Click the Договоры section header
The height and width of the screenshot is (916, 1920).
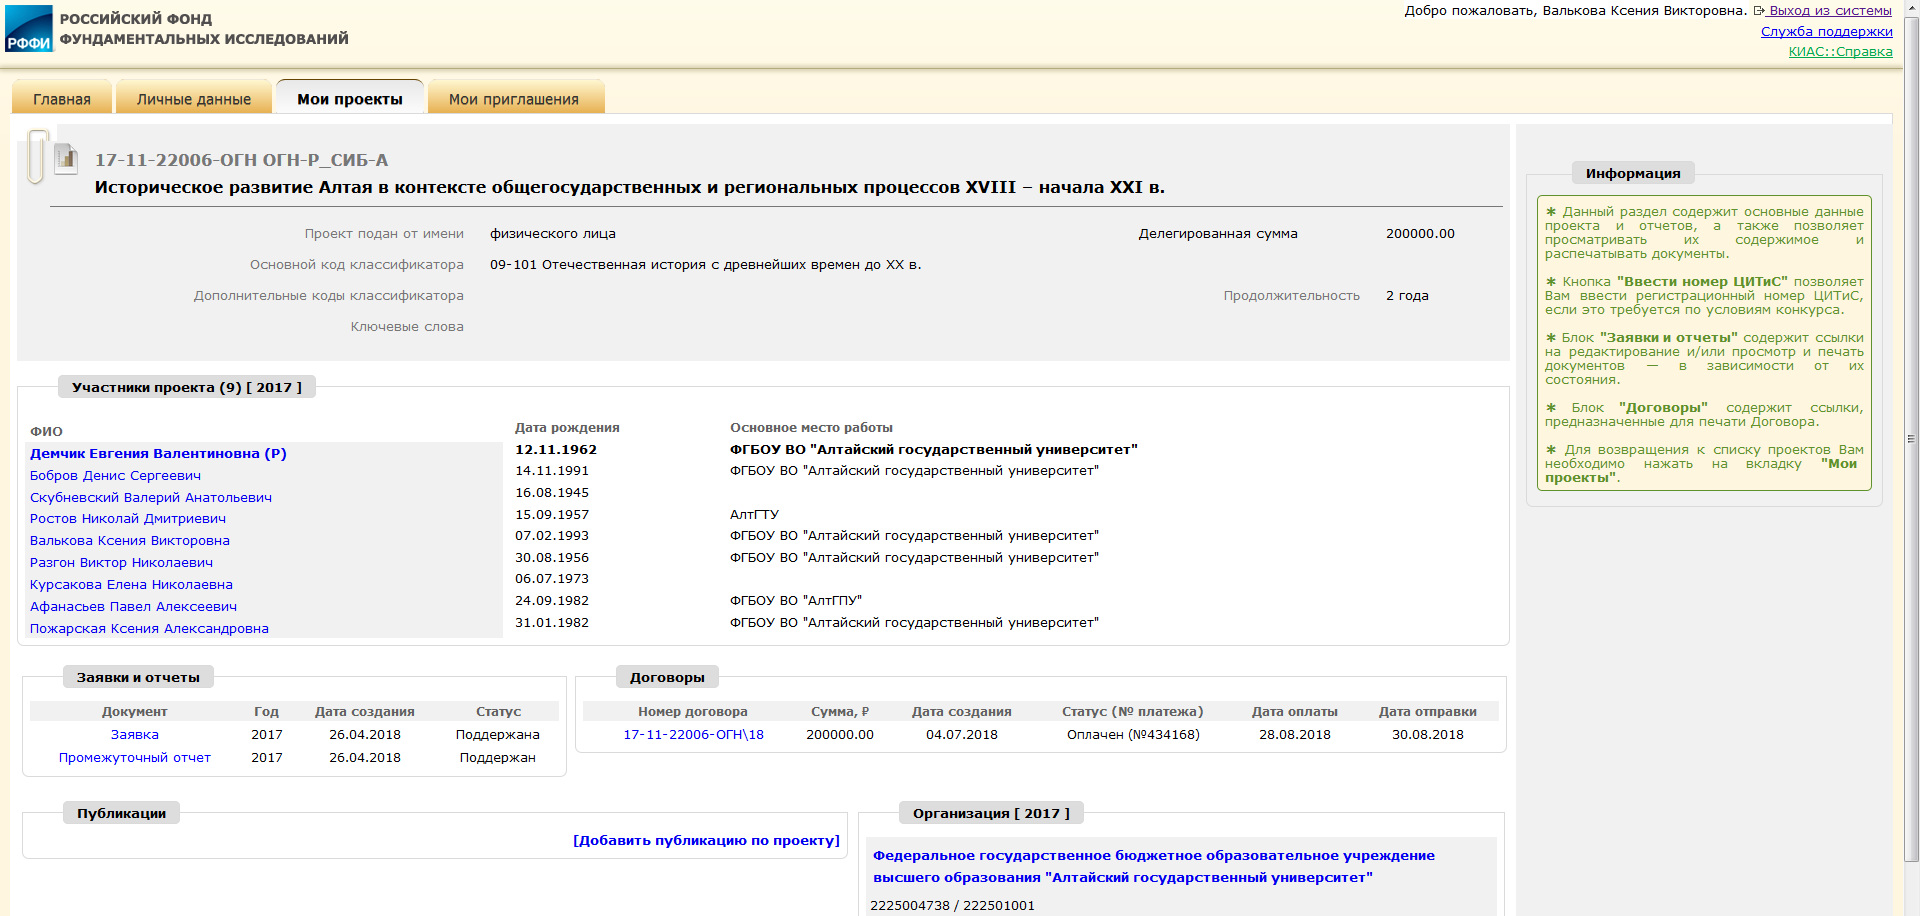(667, 677)
